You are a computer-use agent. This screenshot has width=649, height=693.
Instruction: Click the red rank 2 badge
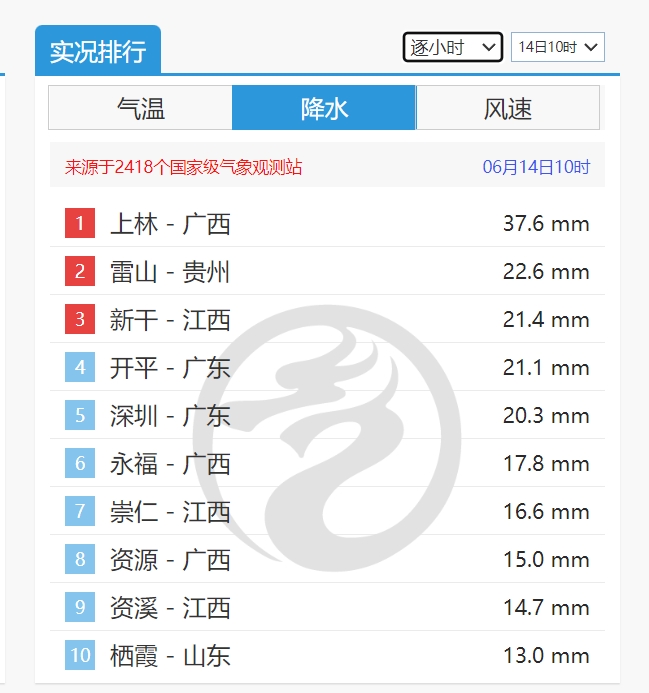(80, 271)
